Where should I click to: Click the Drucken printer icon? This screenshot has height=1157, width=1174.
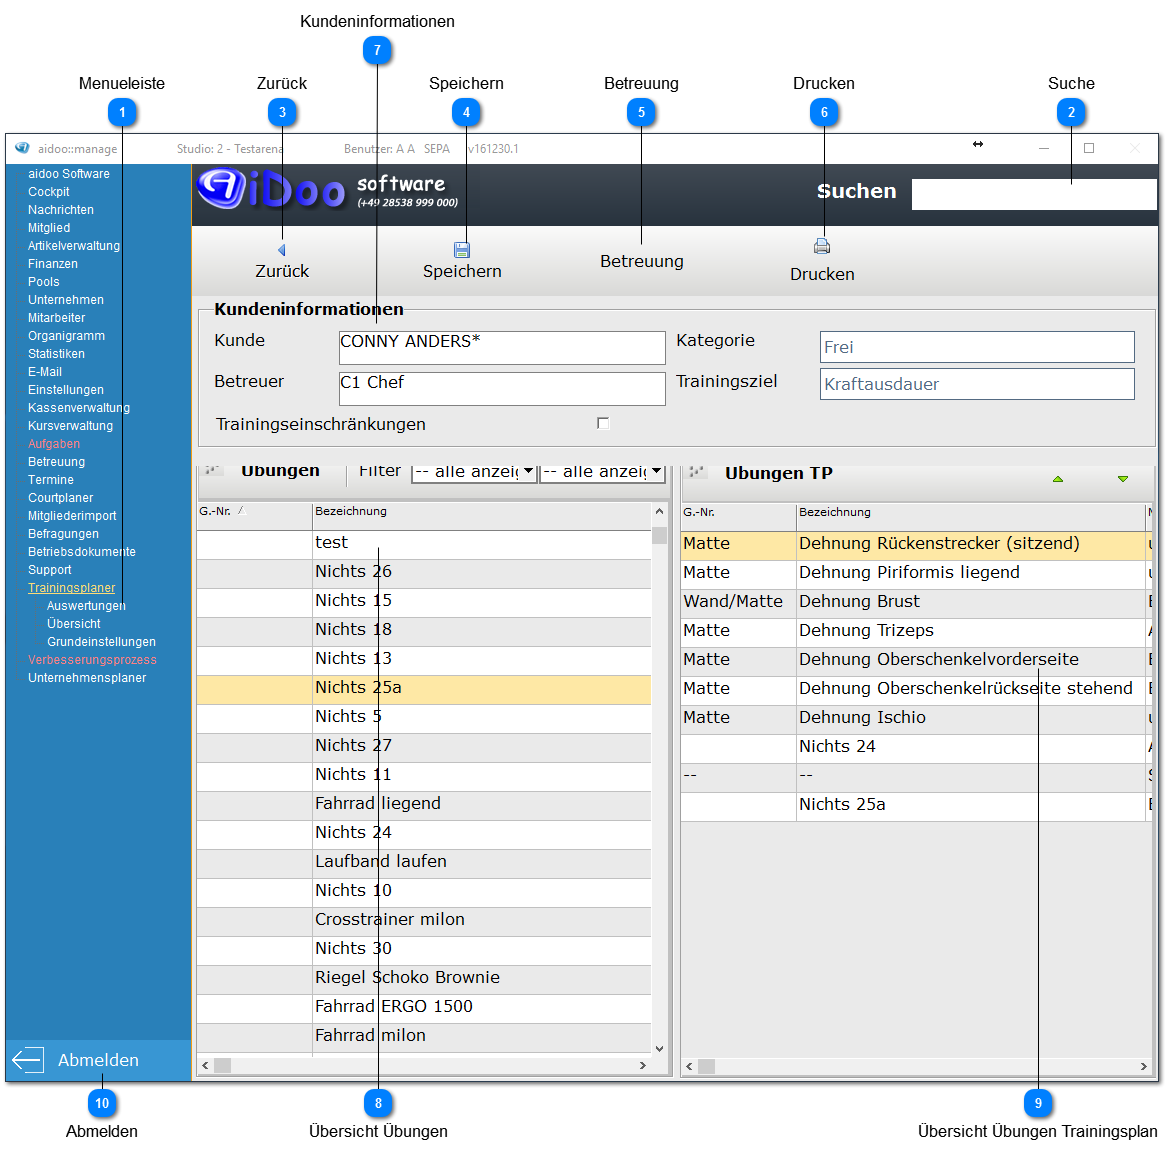822,246
